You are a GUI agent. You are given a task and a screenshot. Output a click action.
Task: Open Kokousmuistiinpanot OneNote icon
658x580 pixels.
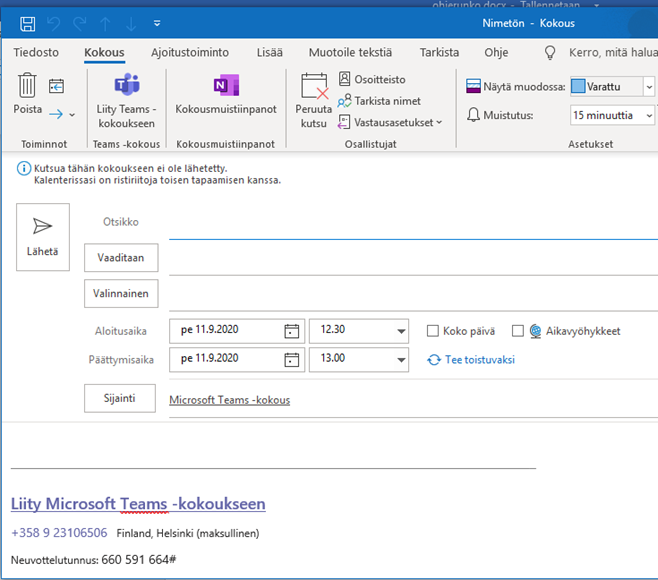pos(226,85)
